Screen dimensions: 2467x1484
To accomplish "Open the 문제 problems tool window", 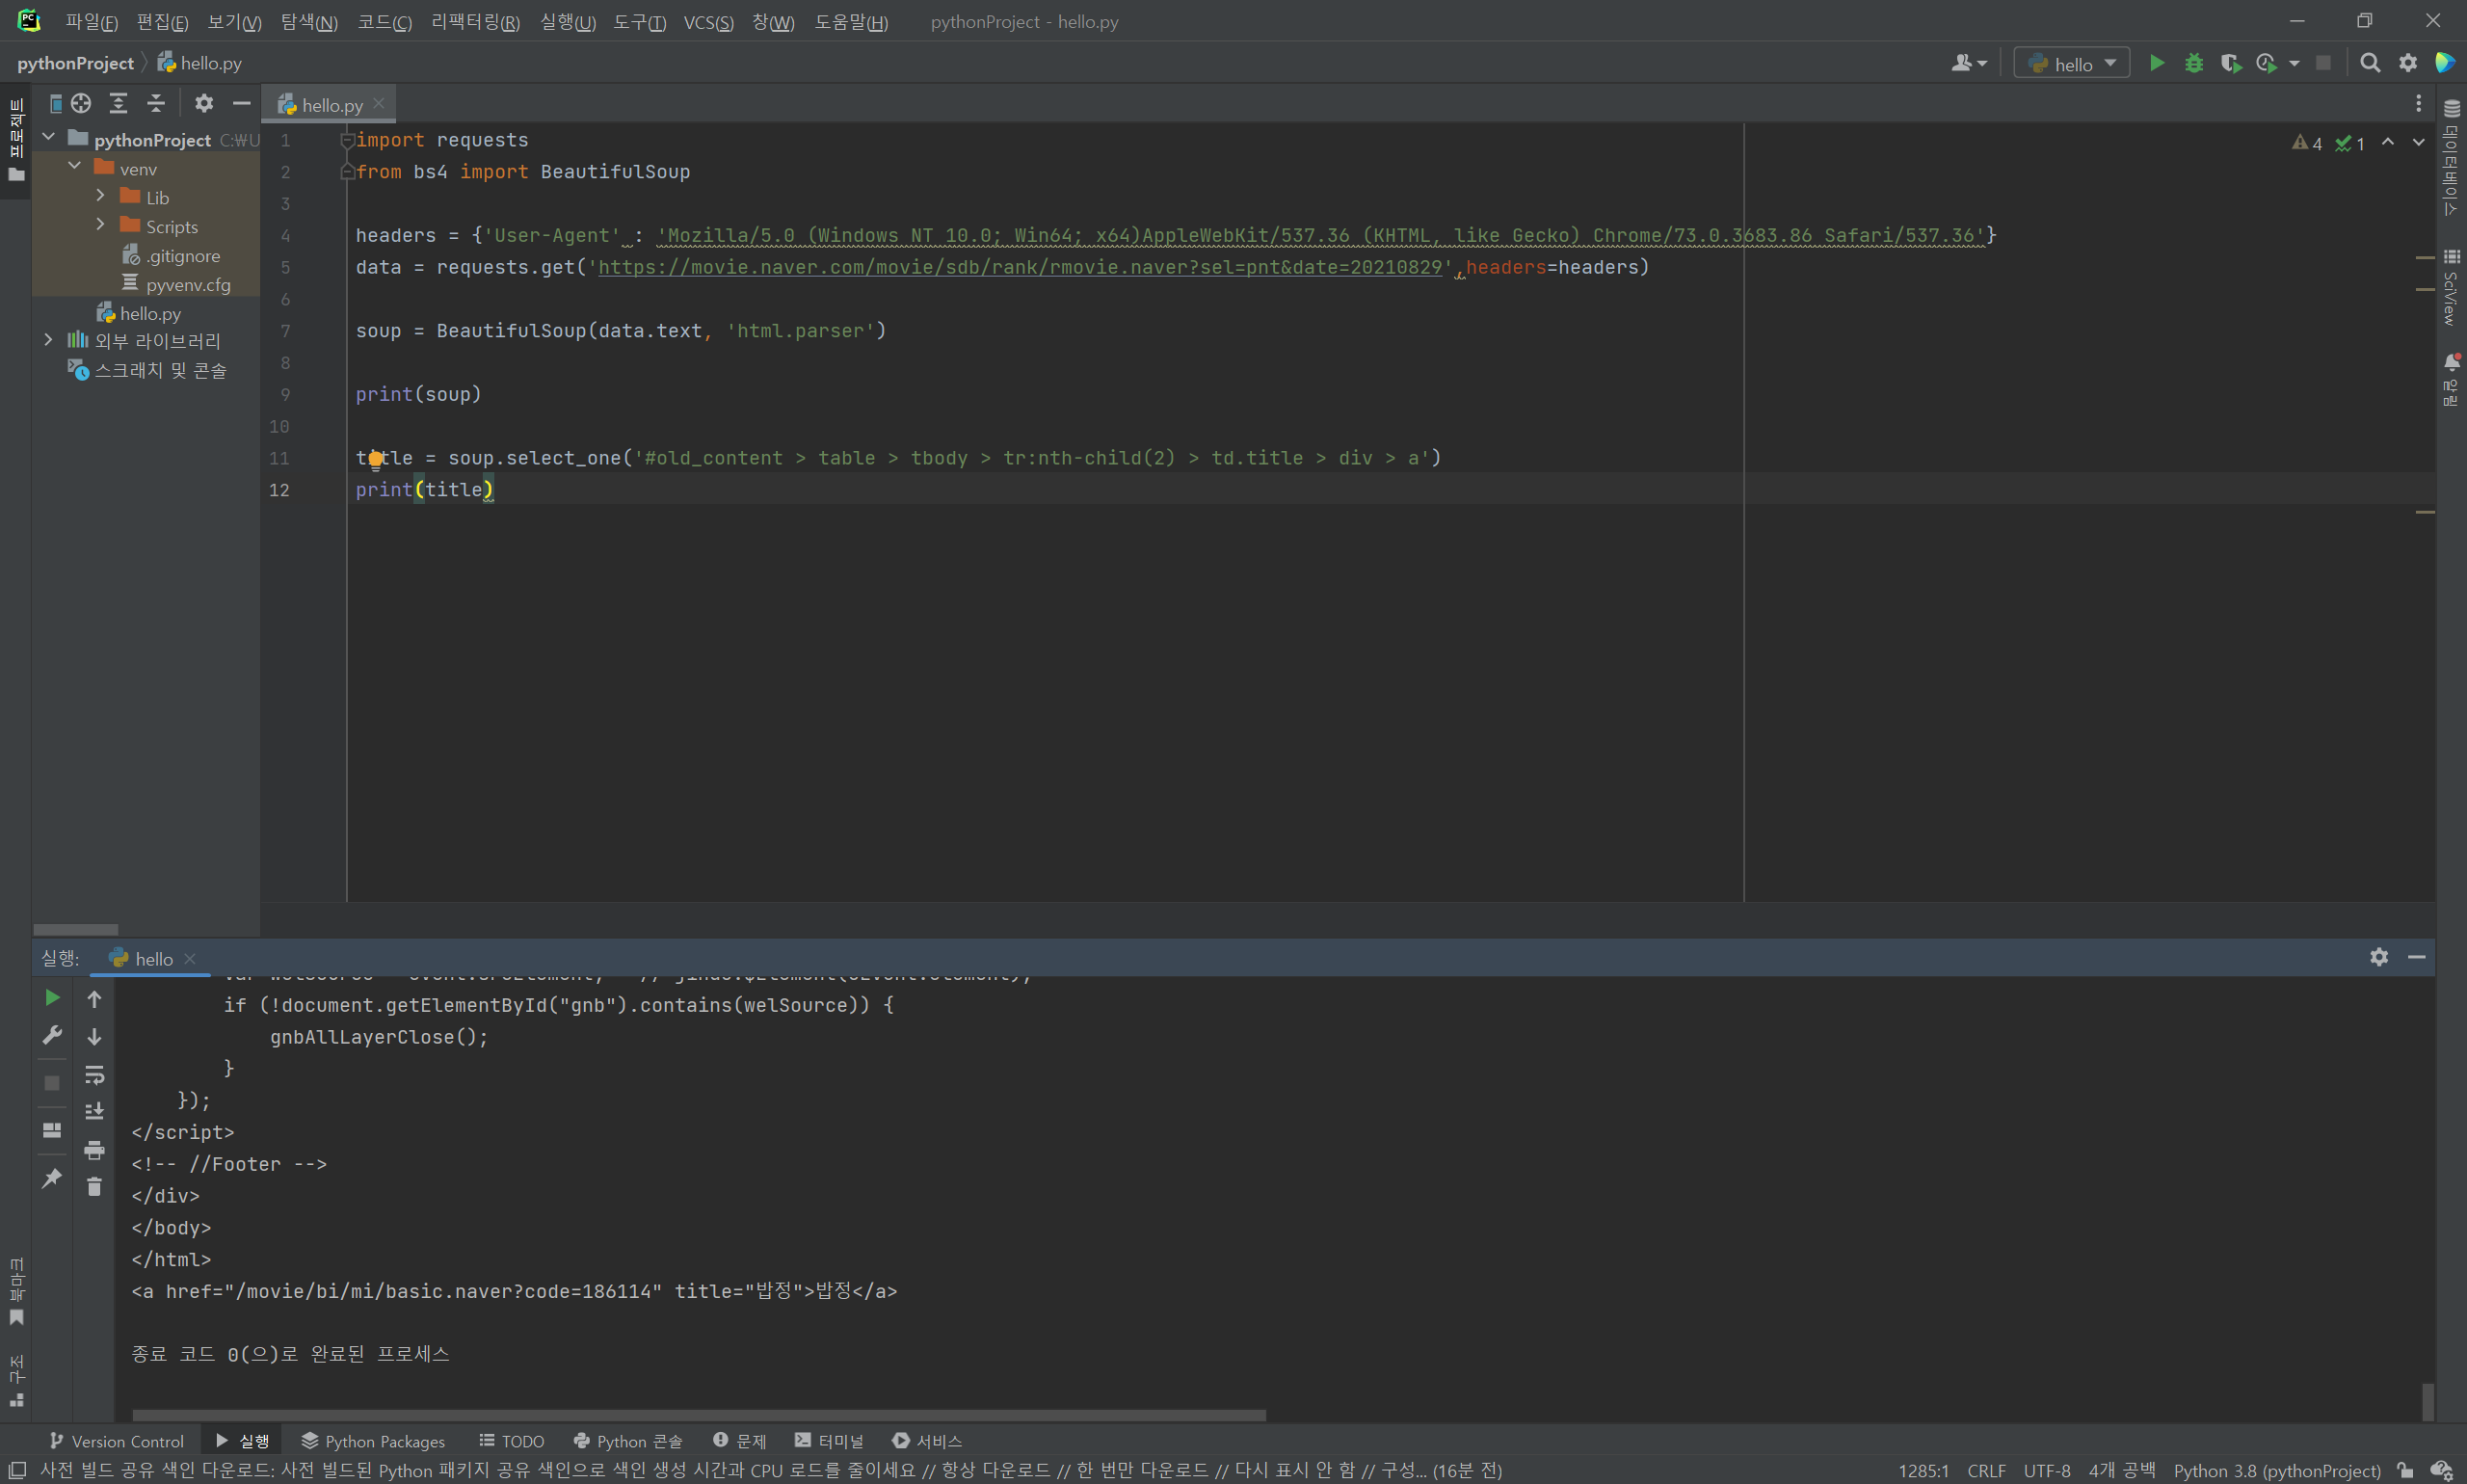I will pos(740,1441).
